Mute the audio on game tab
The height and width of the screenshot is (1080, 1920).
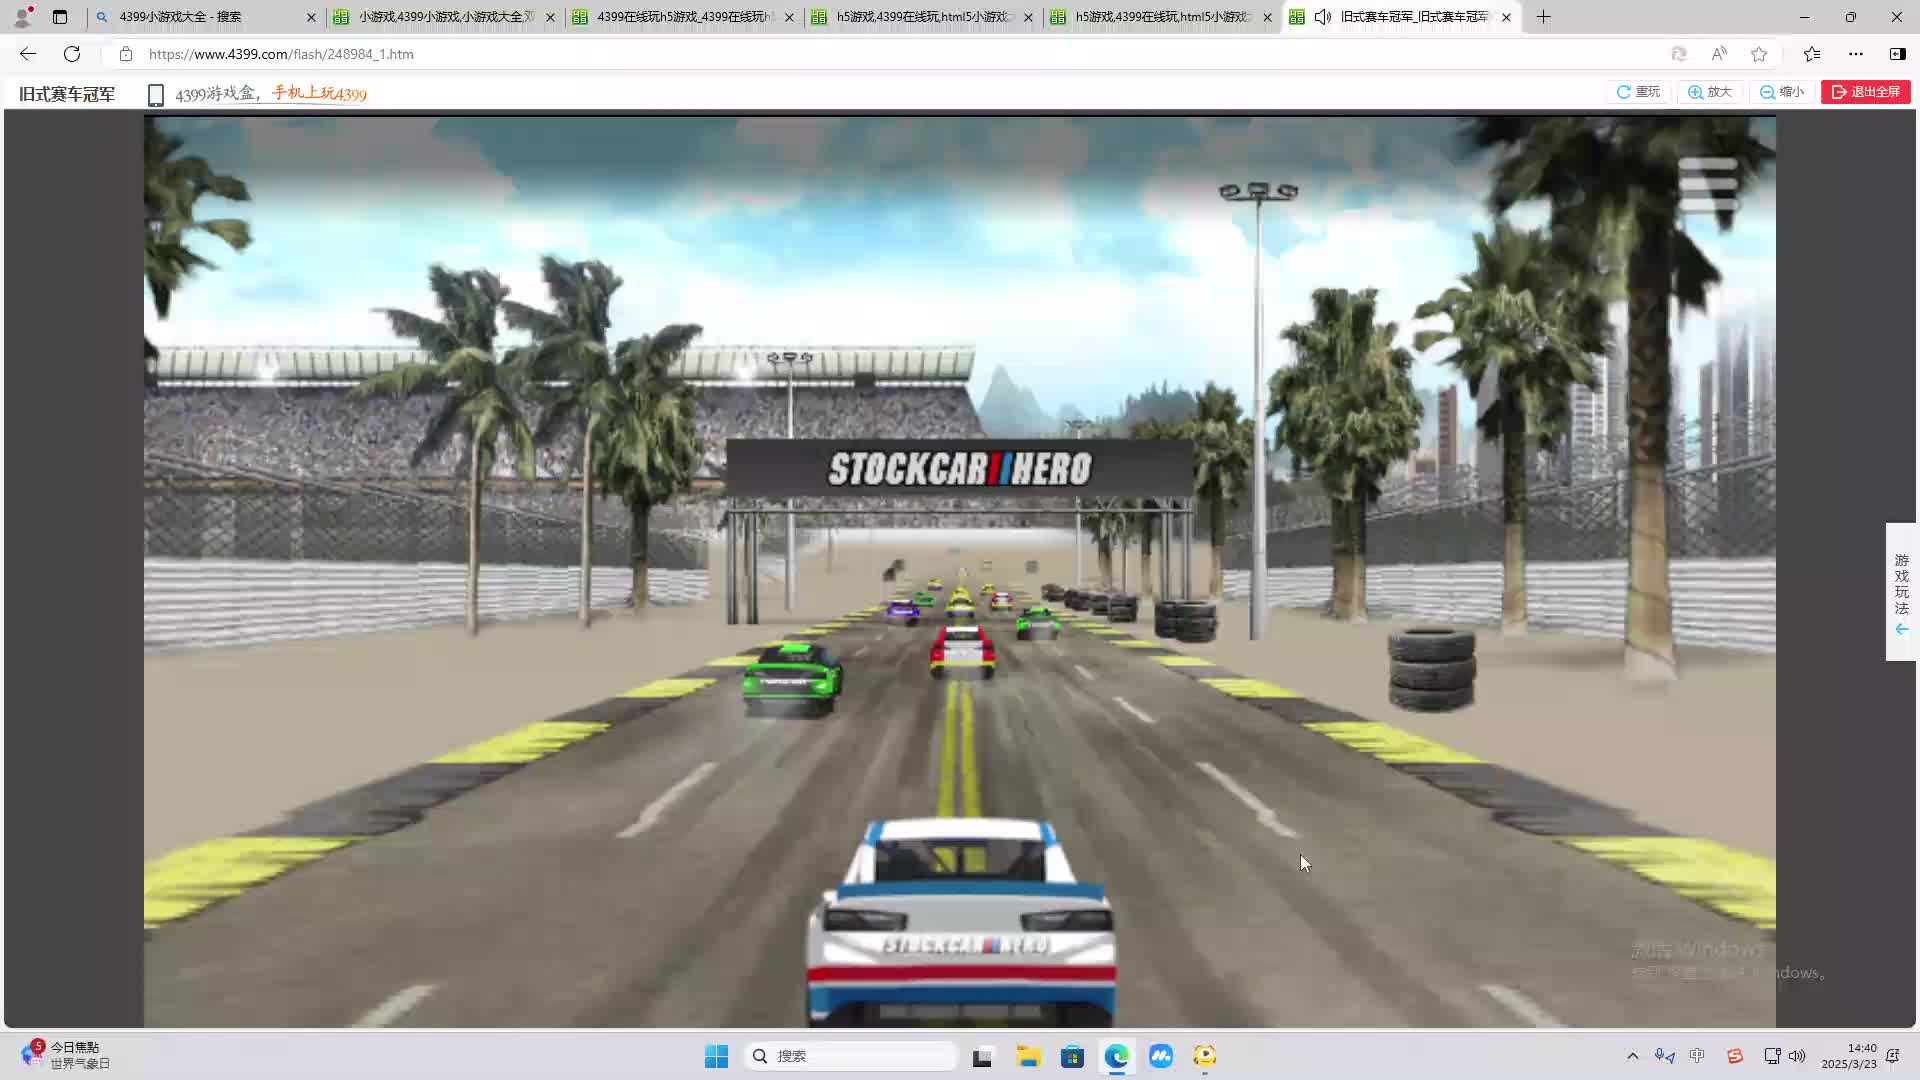[1323, 17]
